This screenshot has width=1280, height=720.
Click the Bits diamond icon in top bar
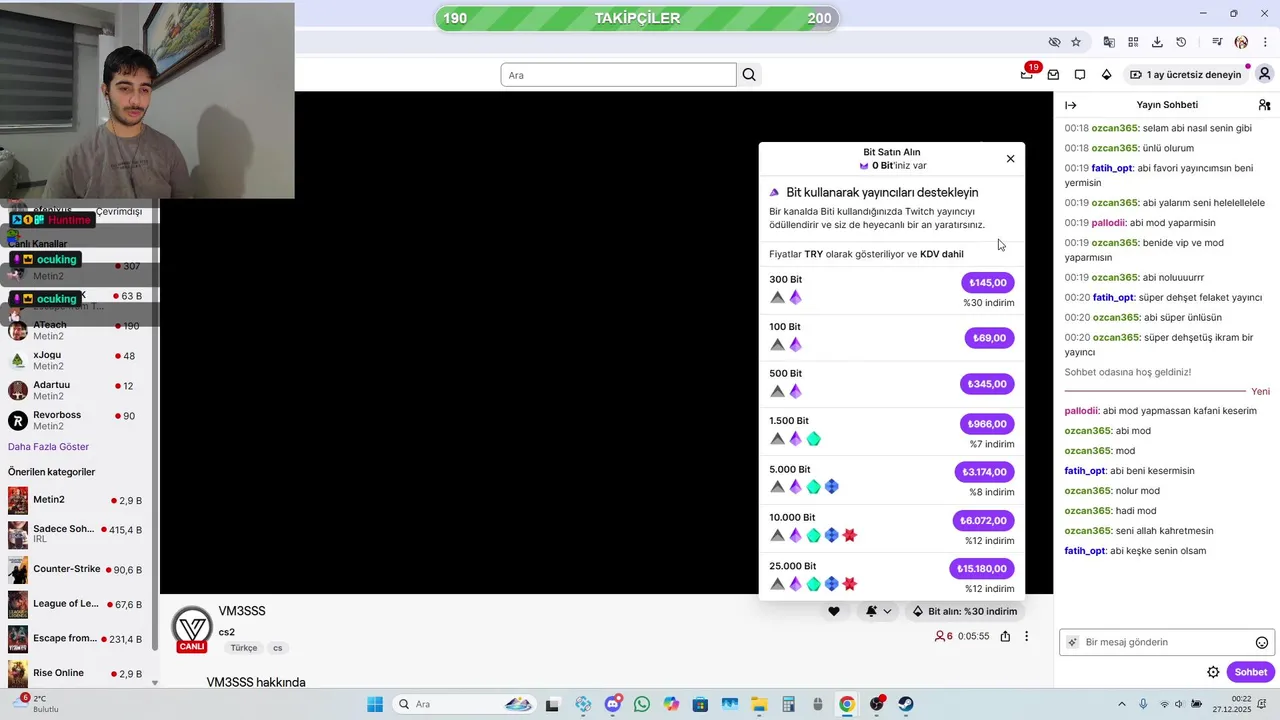pos(1106,75)
